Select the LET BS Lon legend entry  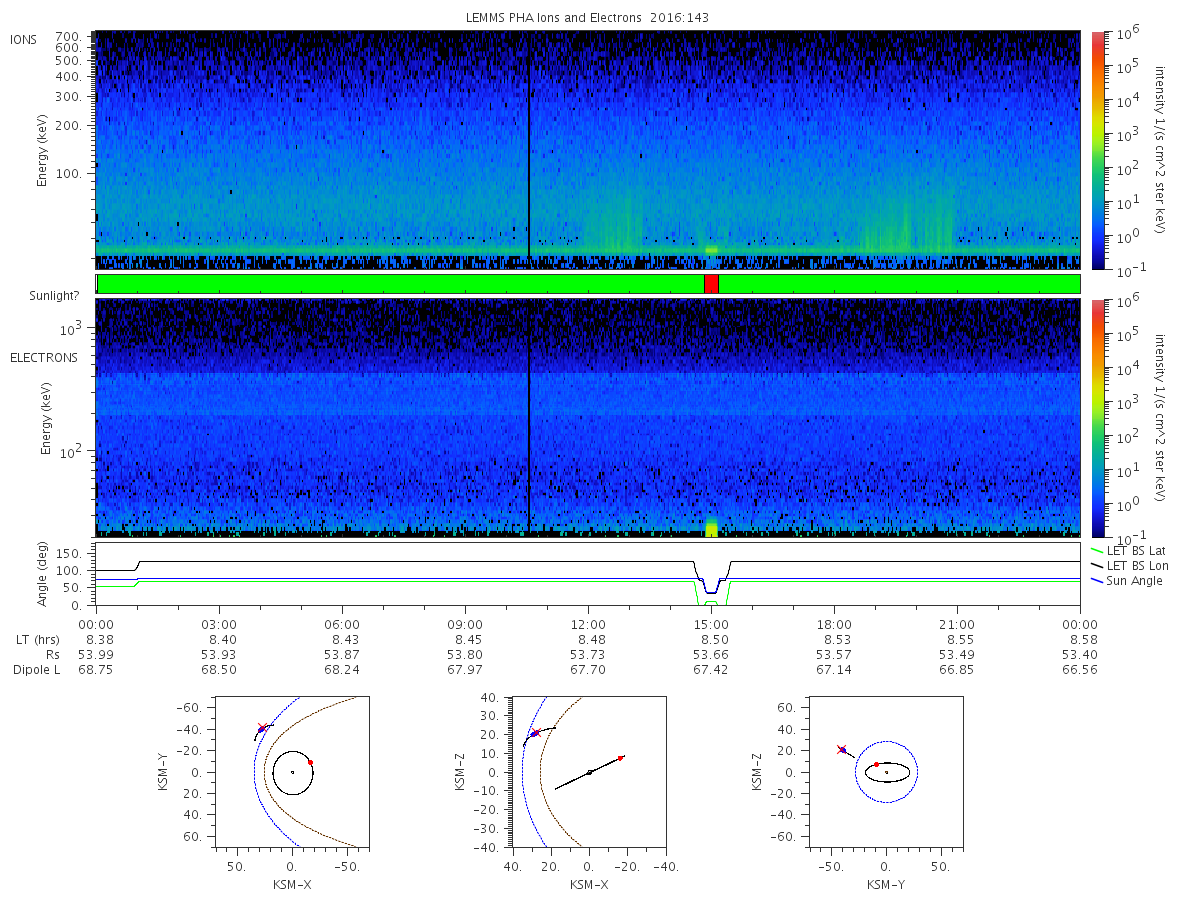(x=1130, y=565)
